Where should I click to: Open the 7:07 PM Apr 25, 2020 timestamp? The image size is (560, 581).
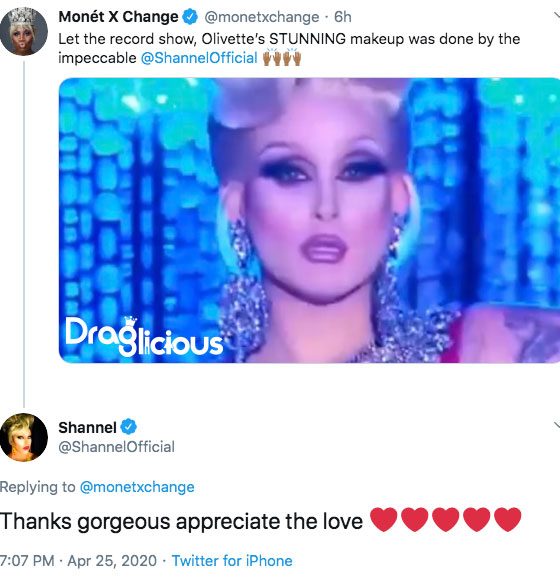pyautogui.click(x=79, y=561)
